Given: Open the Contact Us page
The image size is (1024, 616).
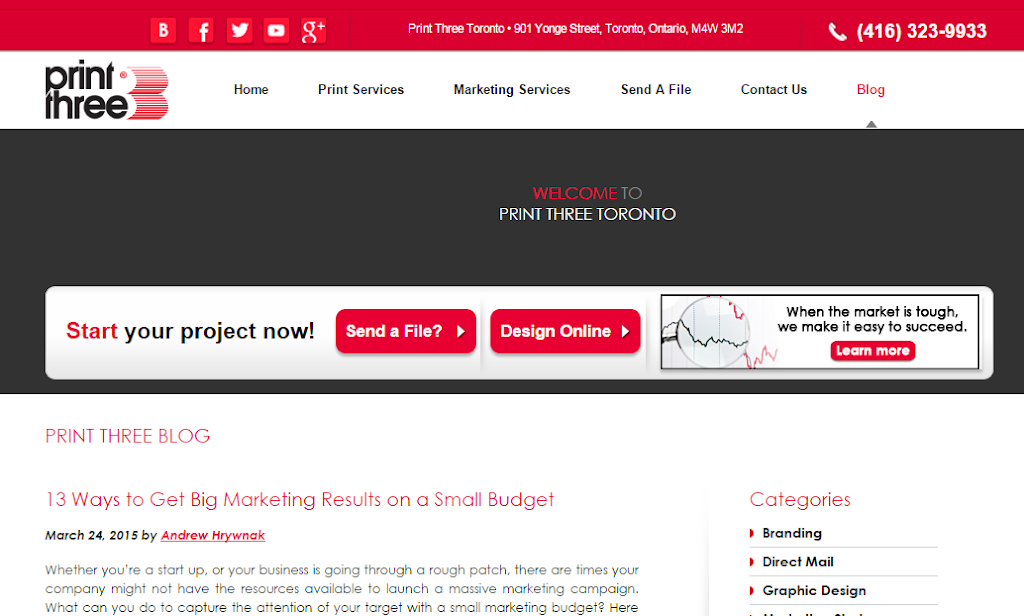Looking at the screenshot, I should 774,89.
